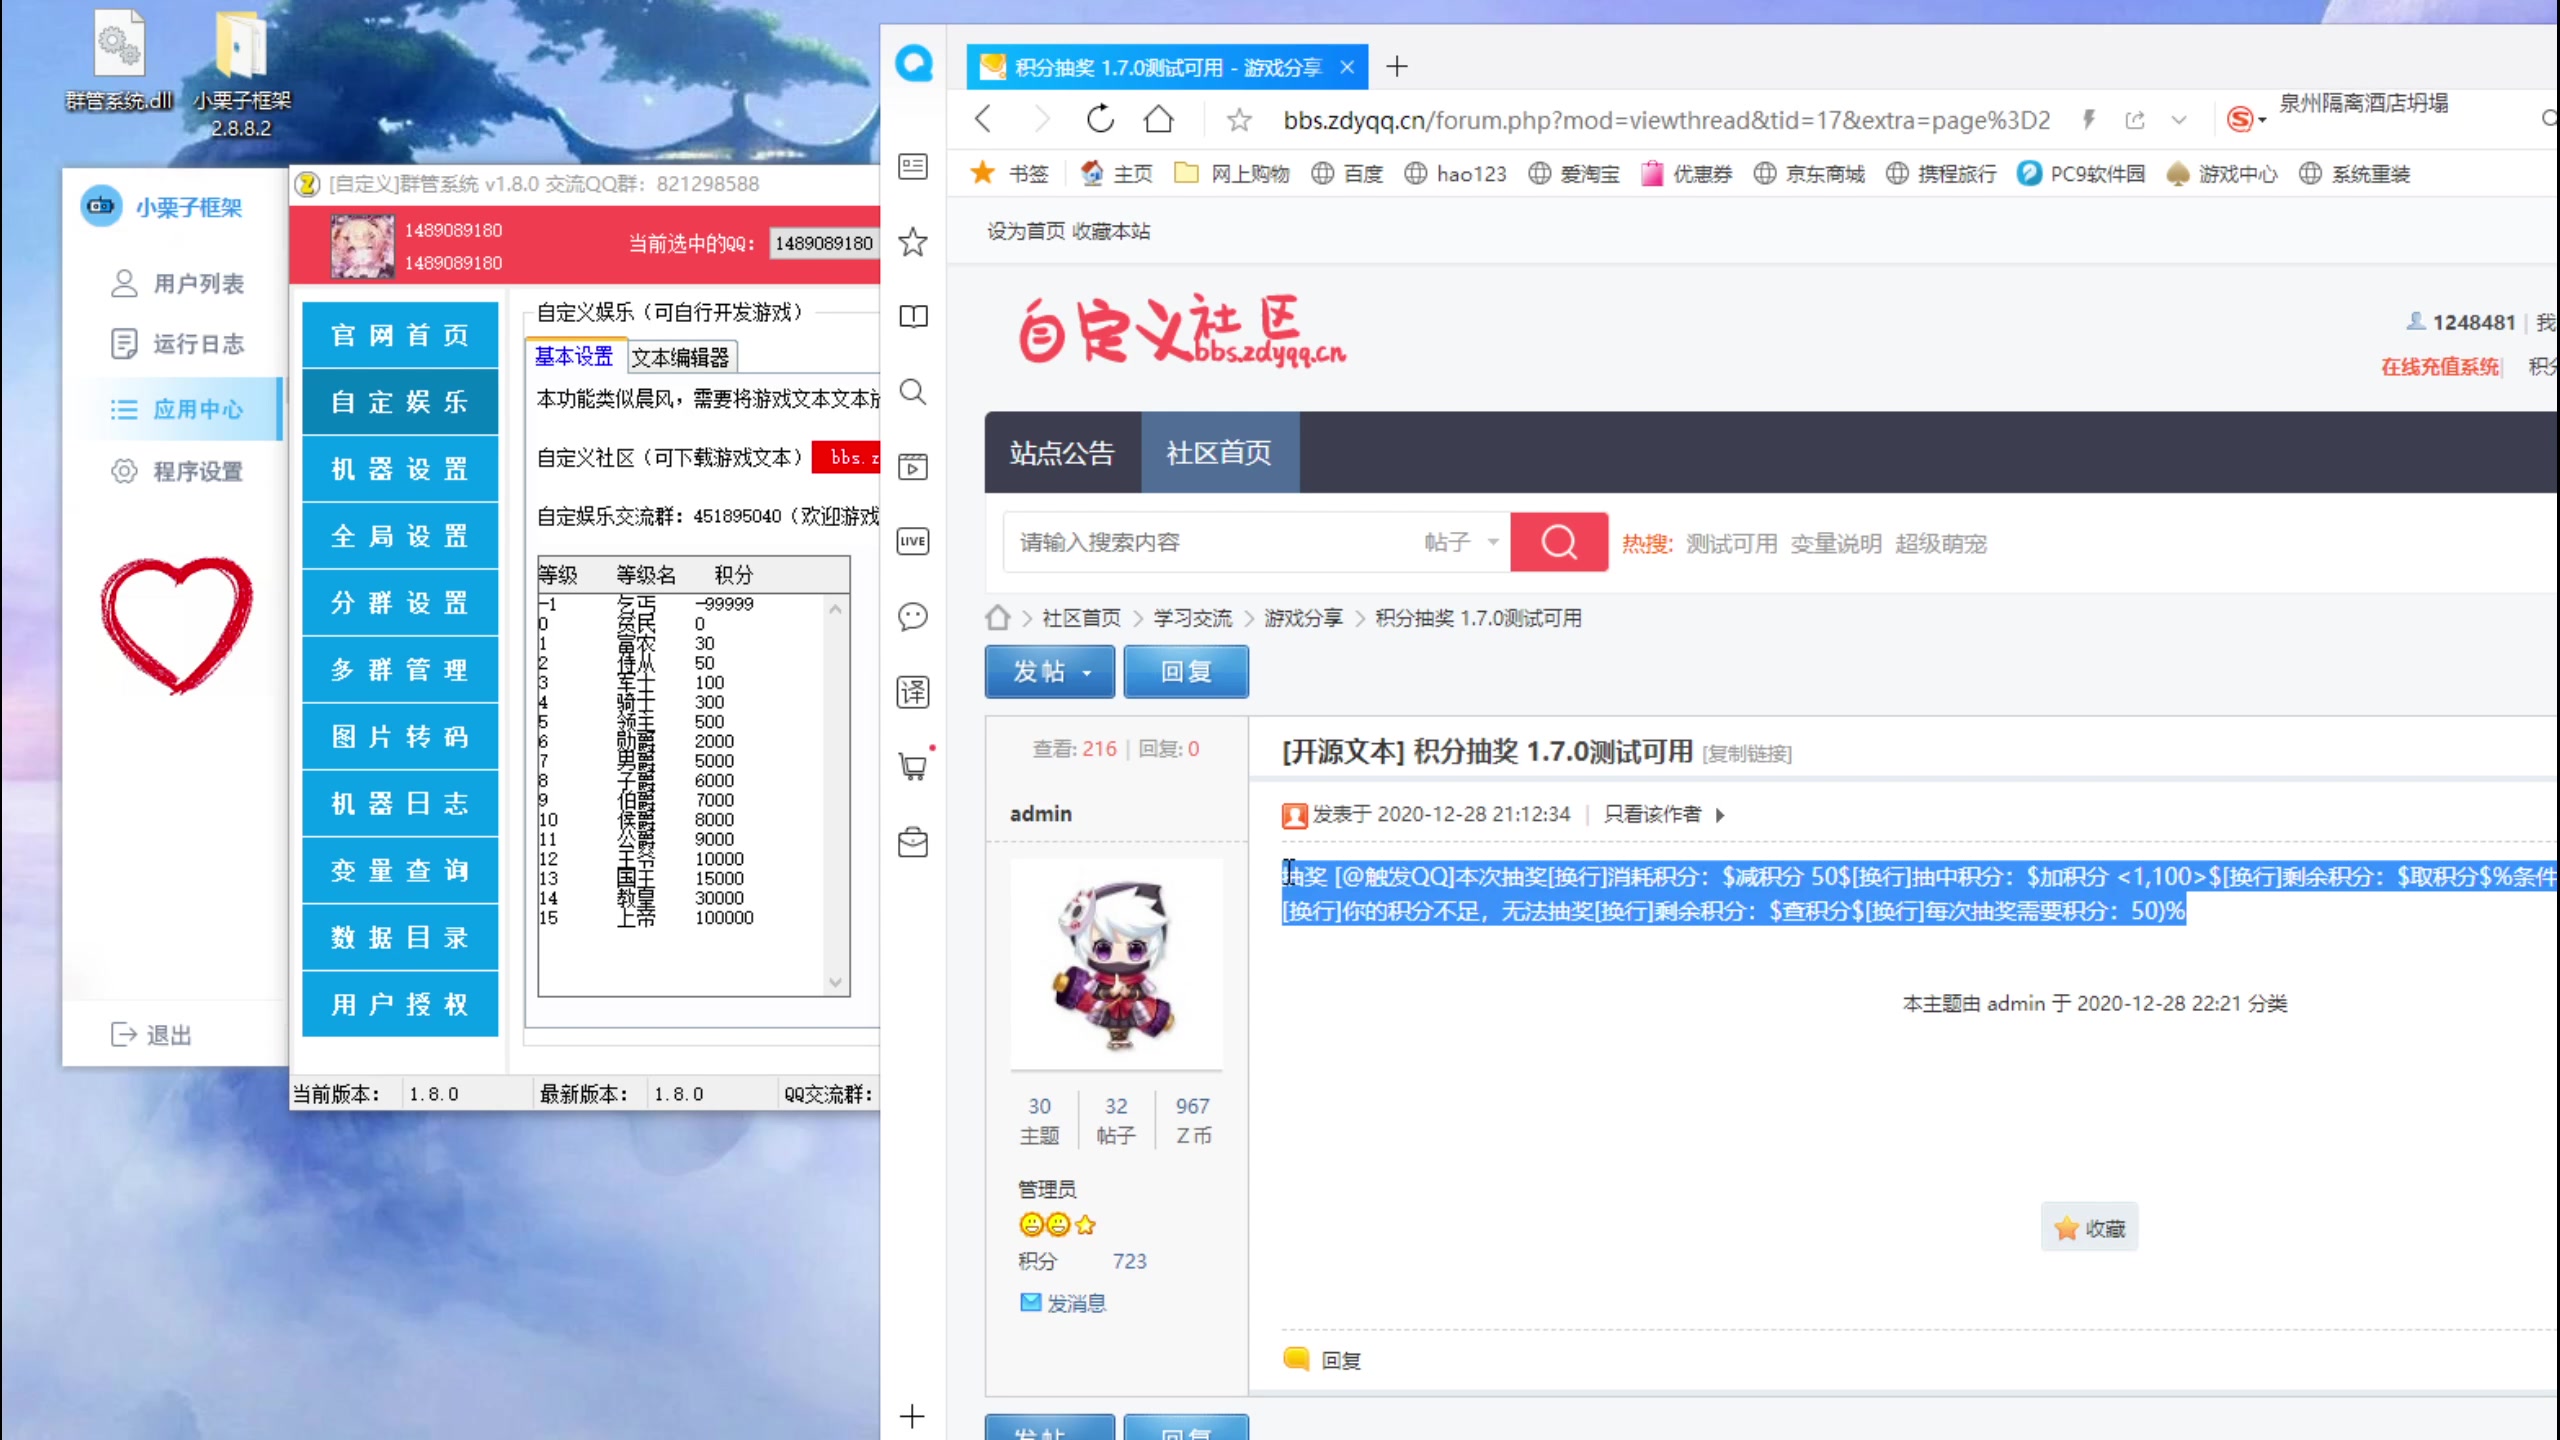Click the 回复 button
The image size is (2560, 1440).
(1185, 671)
